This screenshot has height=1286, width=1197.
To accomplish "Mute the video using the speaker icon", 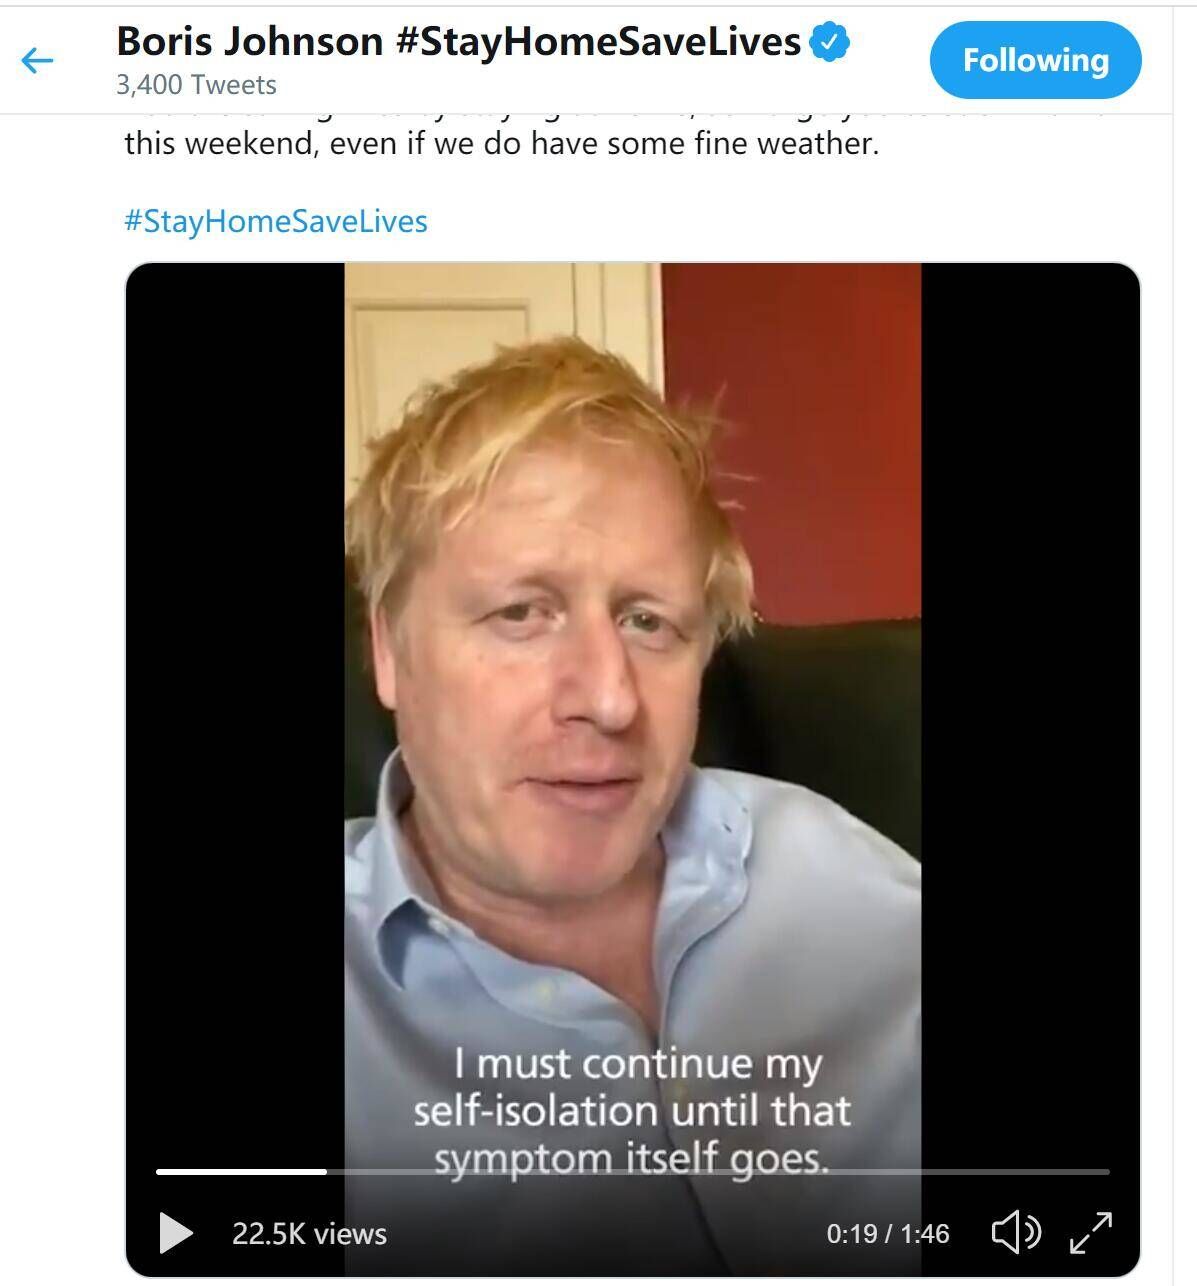I will click(x=1015, y=1232).
